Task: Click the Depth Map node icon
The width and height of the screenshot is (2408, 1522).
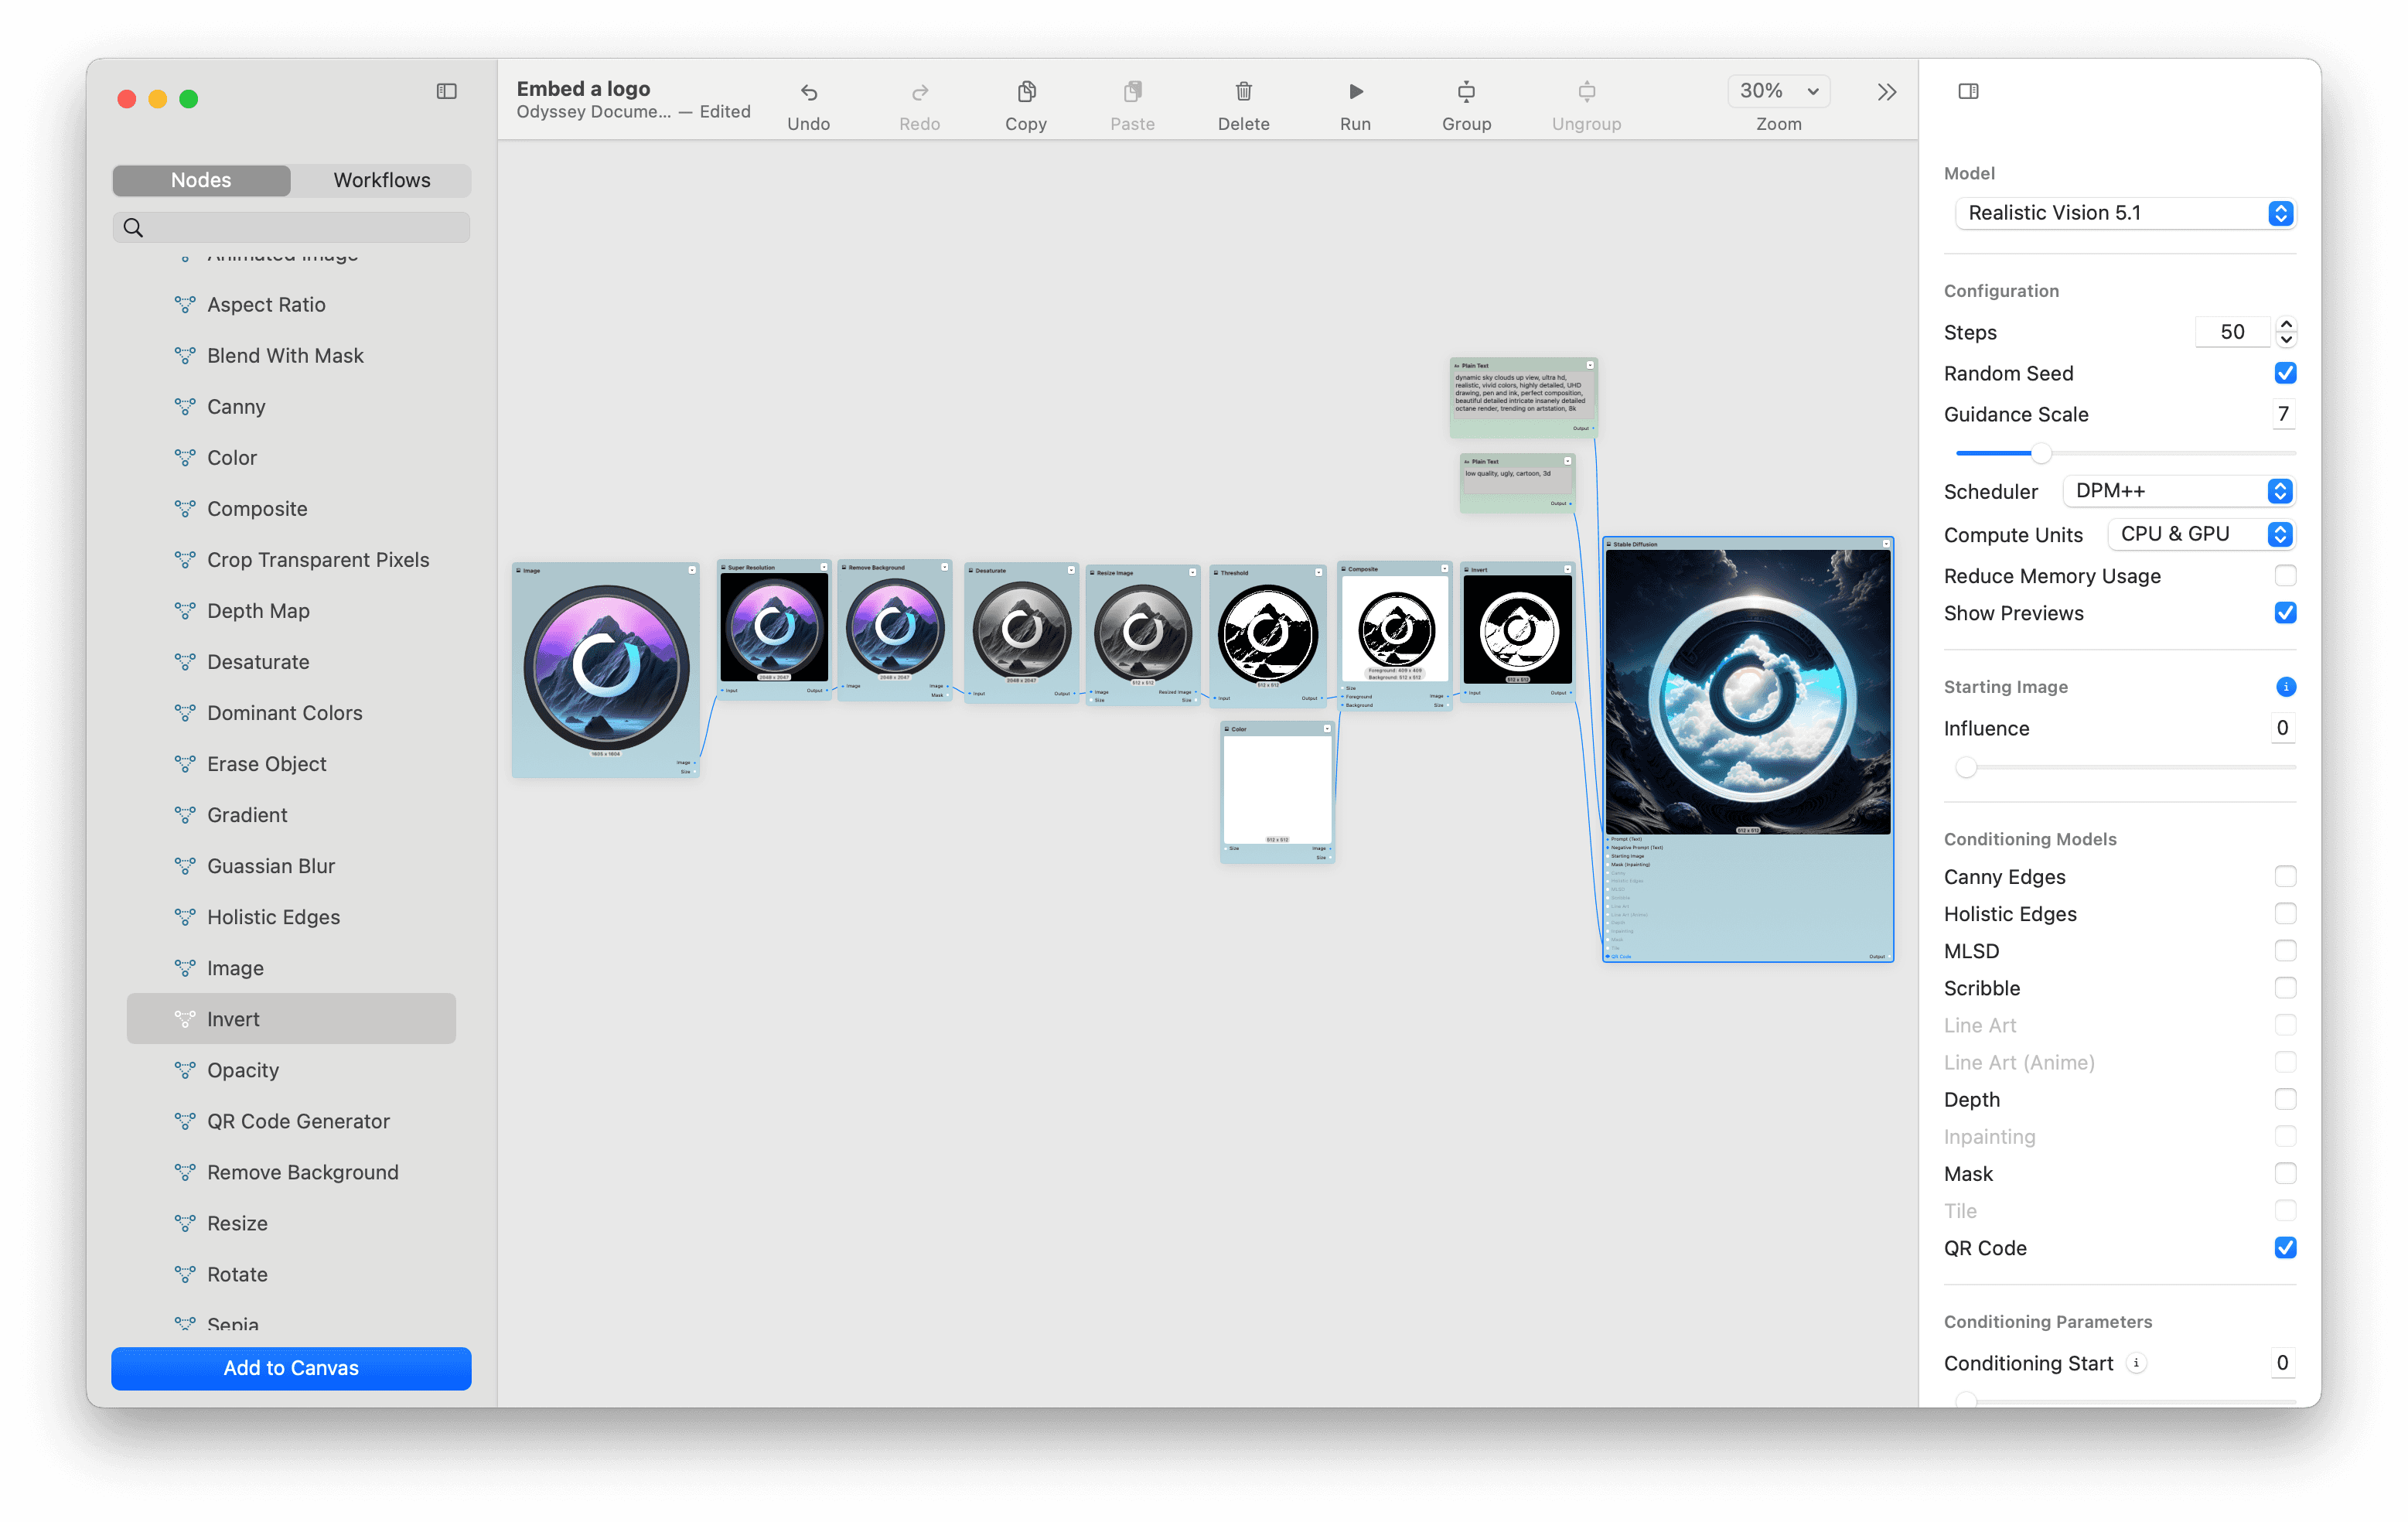Action: 185,610
